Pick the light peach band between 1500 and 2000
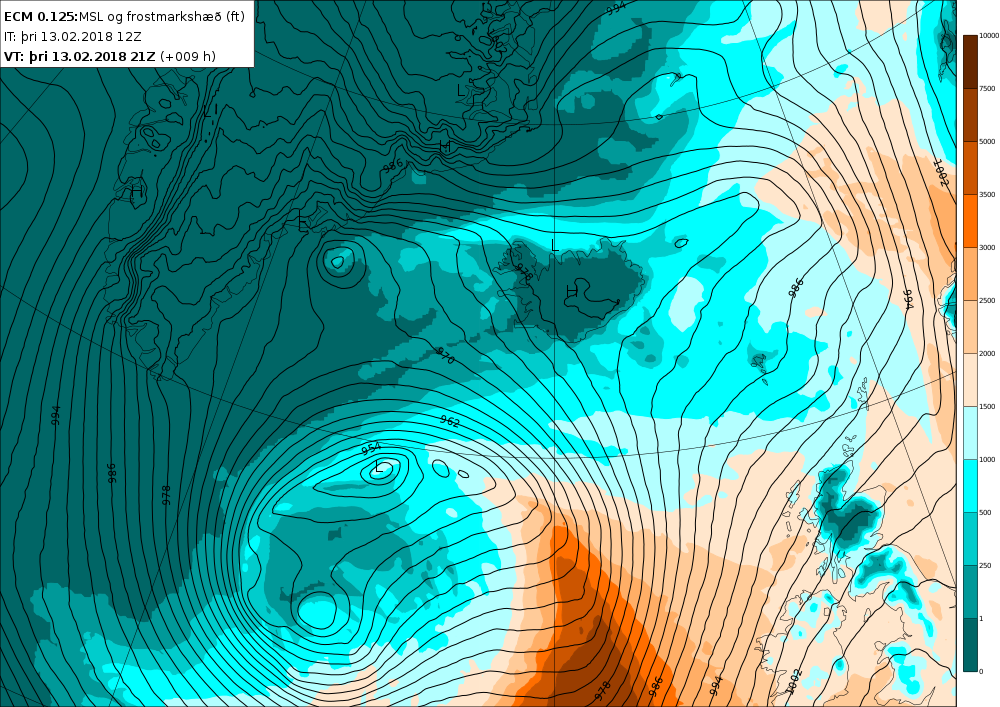Image resolution: width=1000 pixels, height=707 pixels. click(x=970, y=379)
